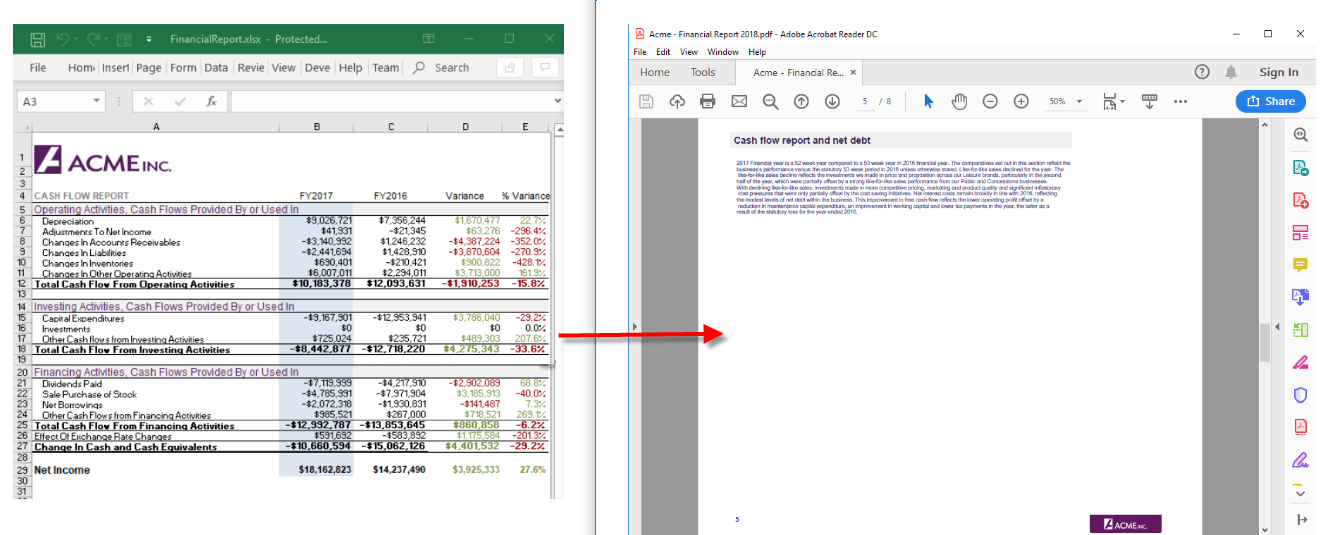Screen dimensions: 1336x535
Task: Open the Undo history dropdown arrow
Action: pos(77,40)
